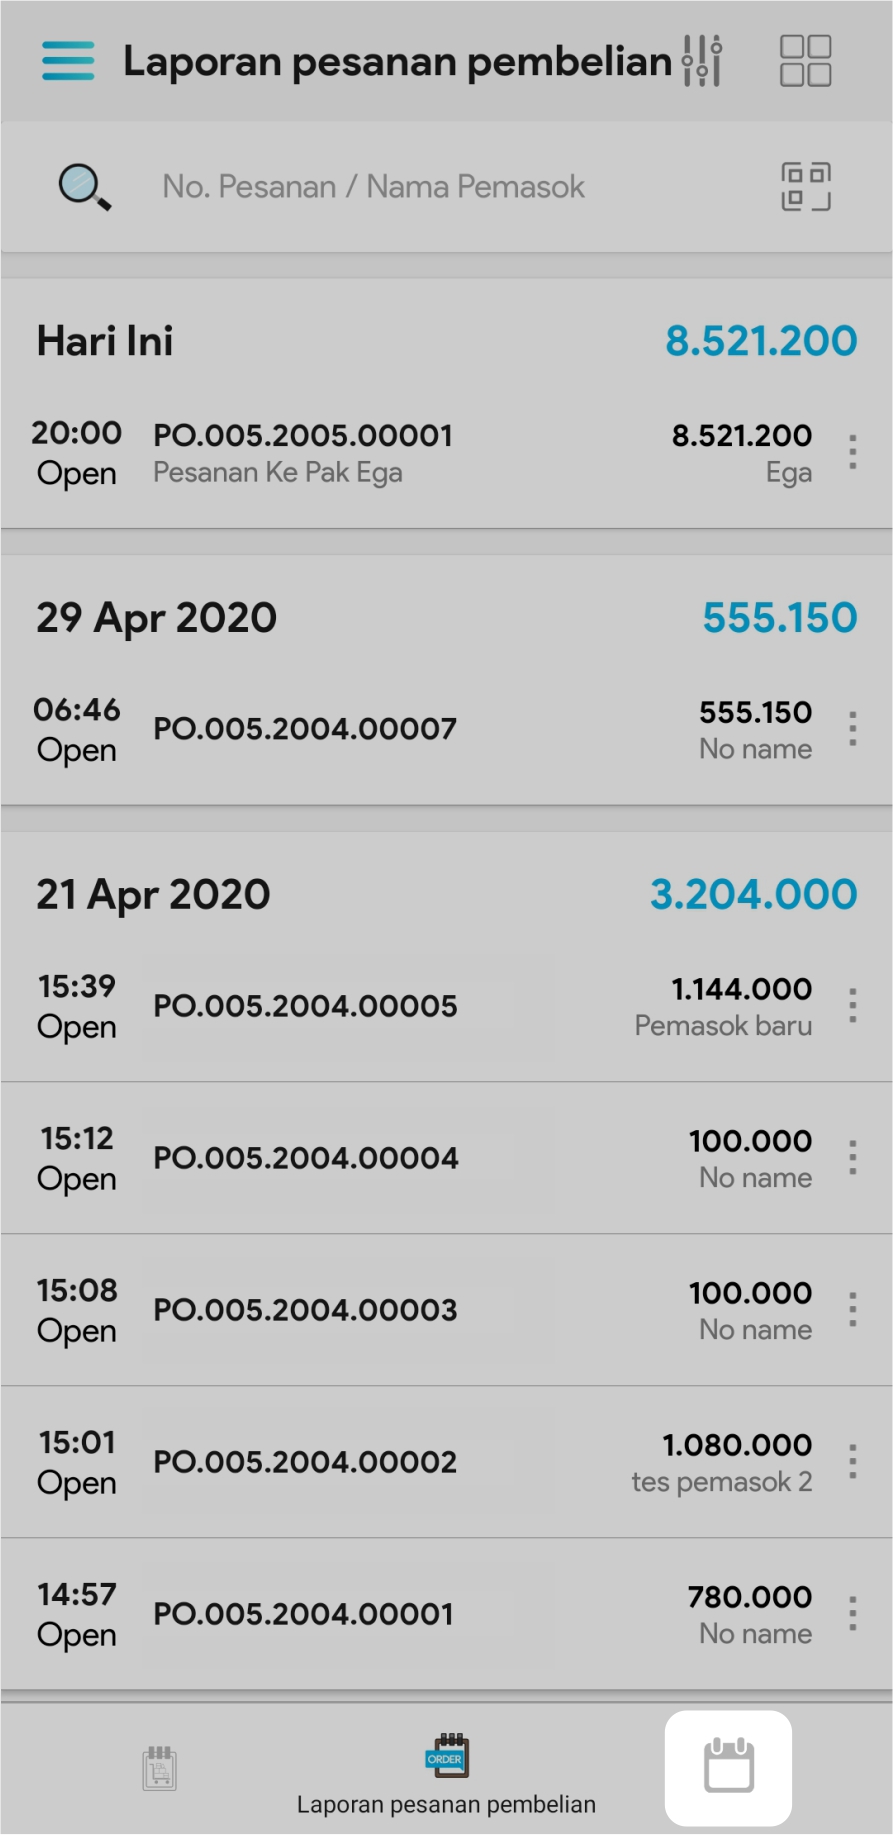Open the calendar date picker tab
893x1835 pixels.
point(728,1767)
